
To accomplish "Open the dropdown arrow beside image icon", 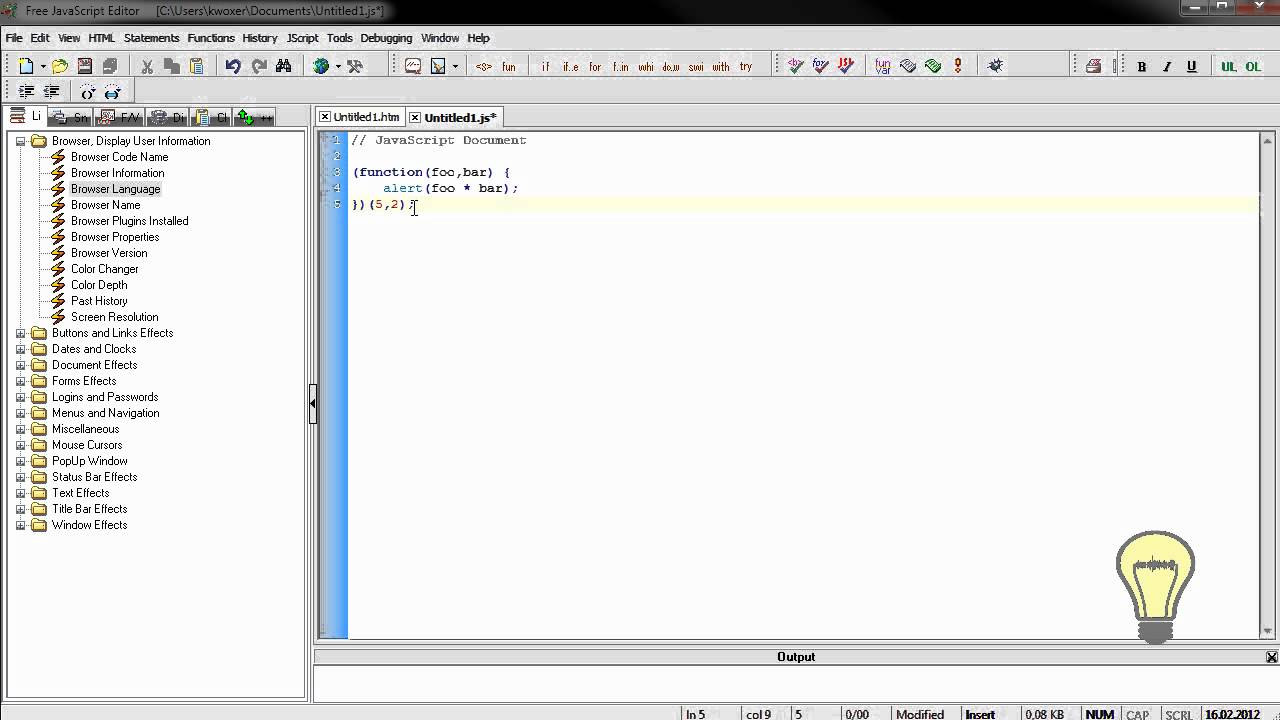I will point(455,67).
